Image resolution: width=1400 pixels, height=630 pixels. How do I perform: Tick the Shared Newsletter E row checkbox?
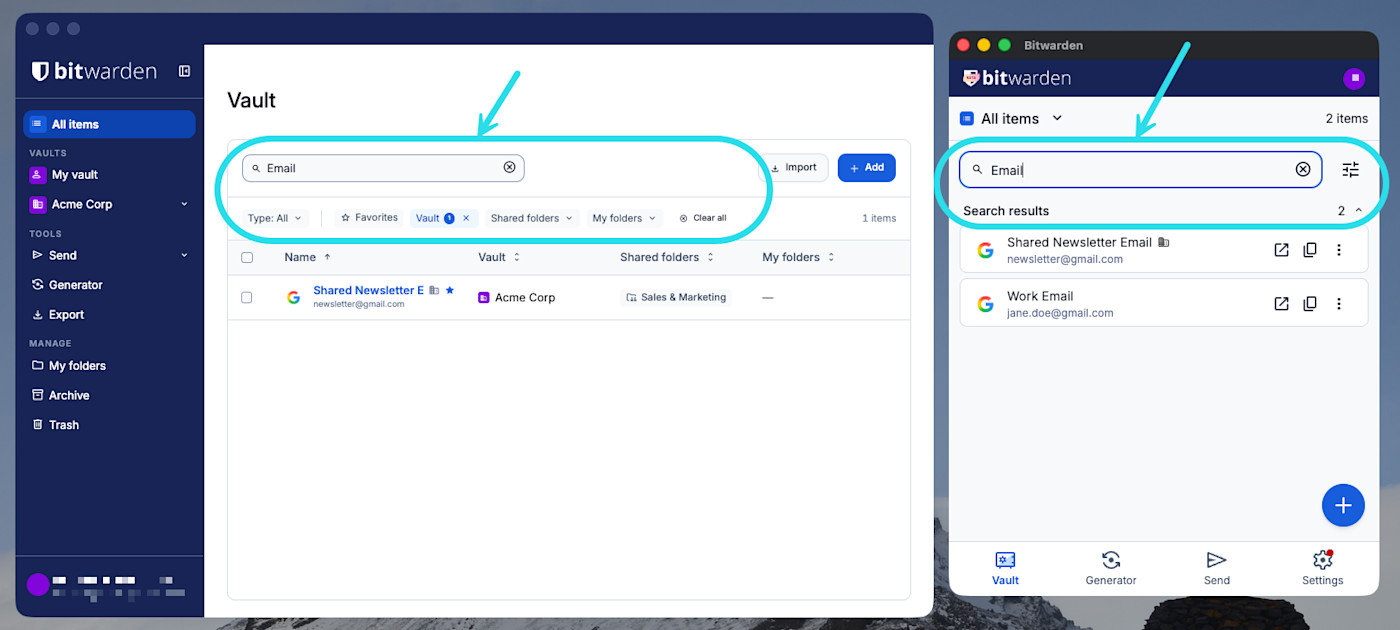click(x=247, y=297)
